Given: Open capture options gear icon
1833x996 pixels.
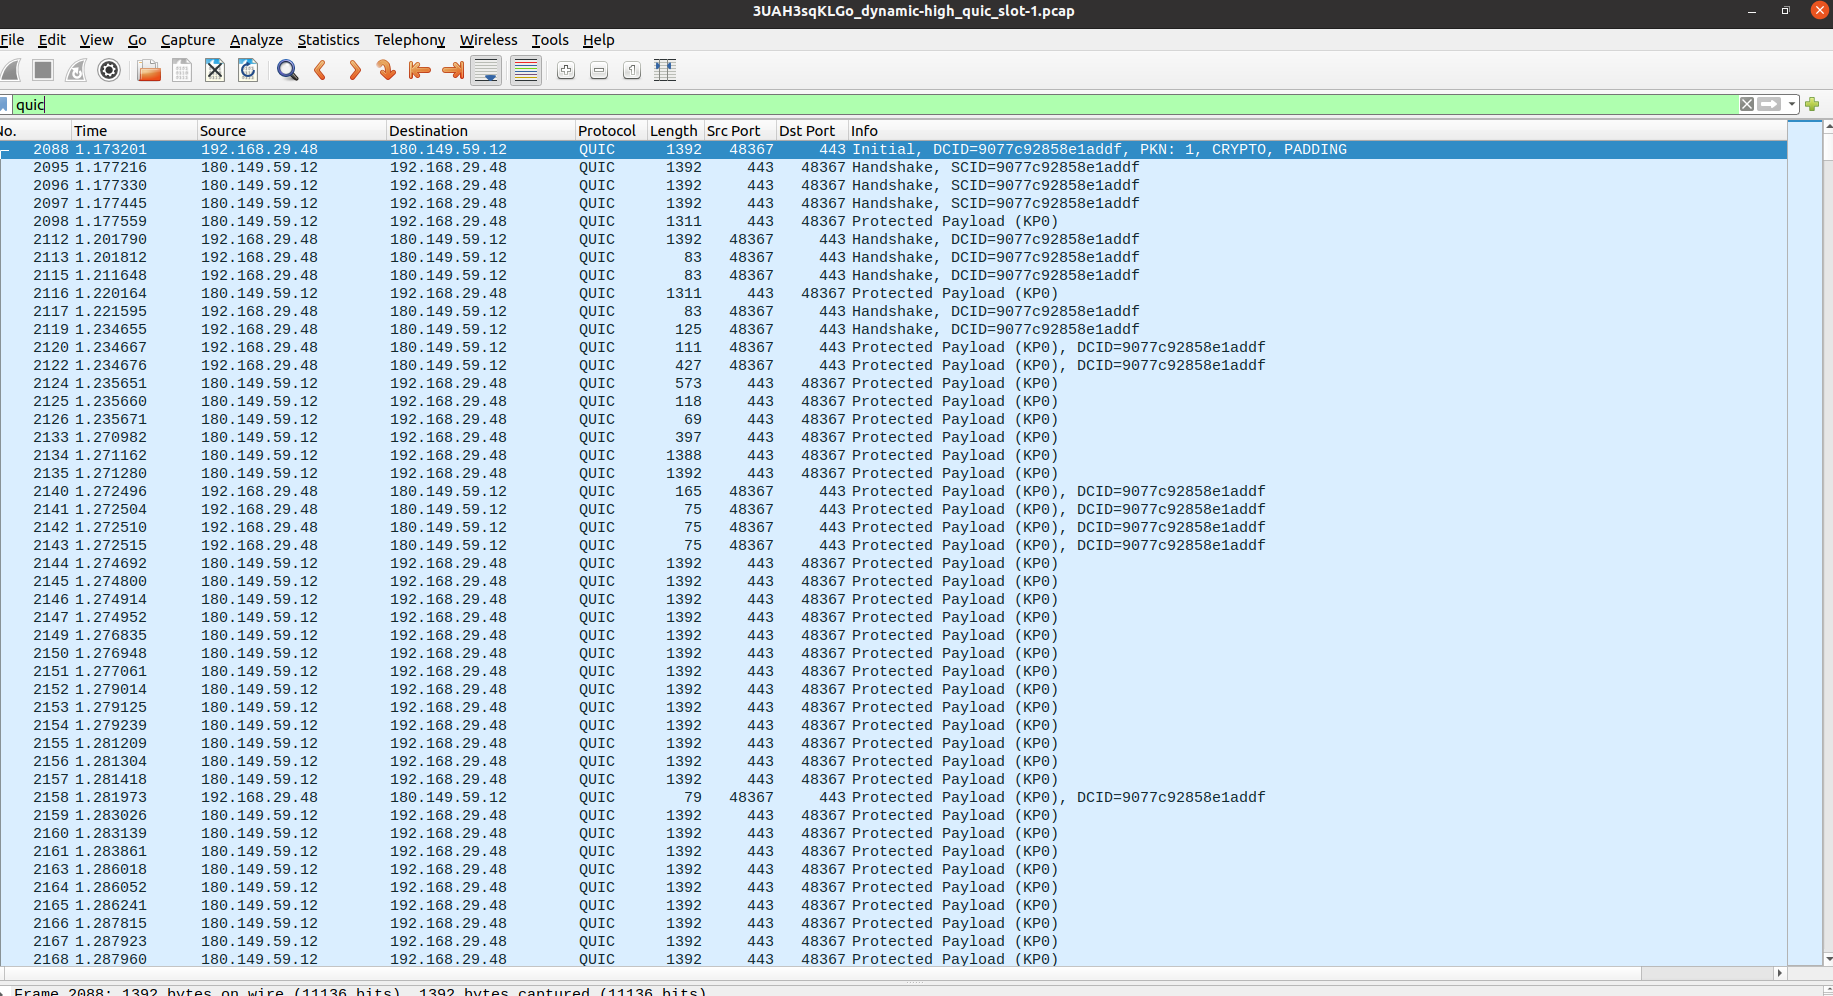Looking at the screenshot, I should (x=109, y=70).
